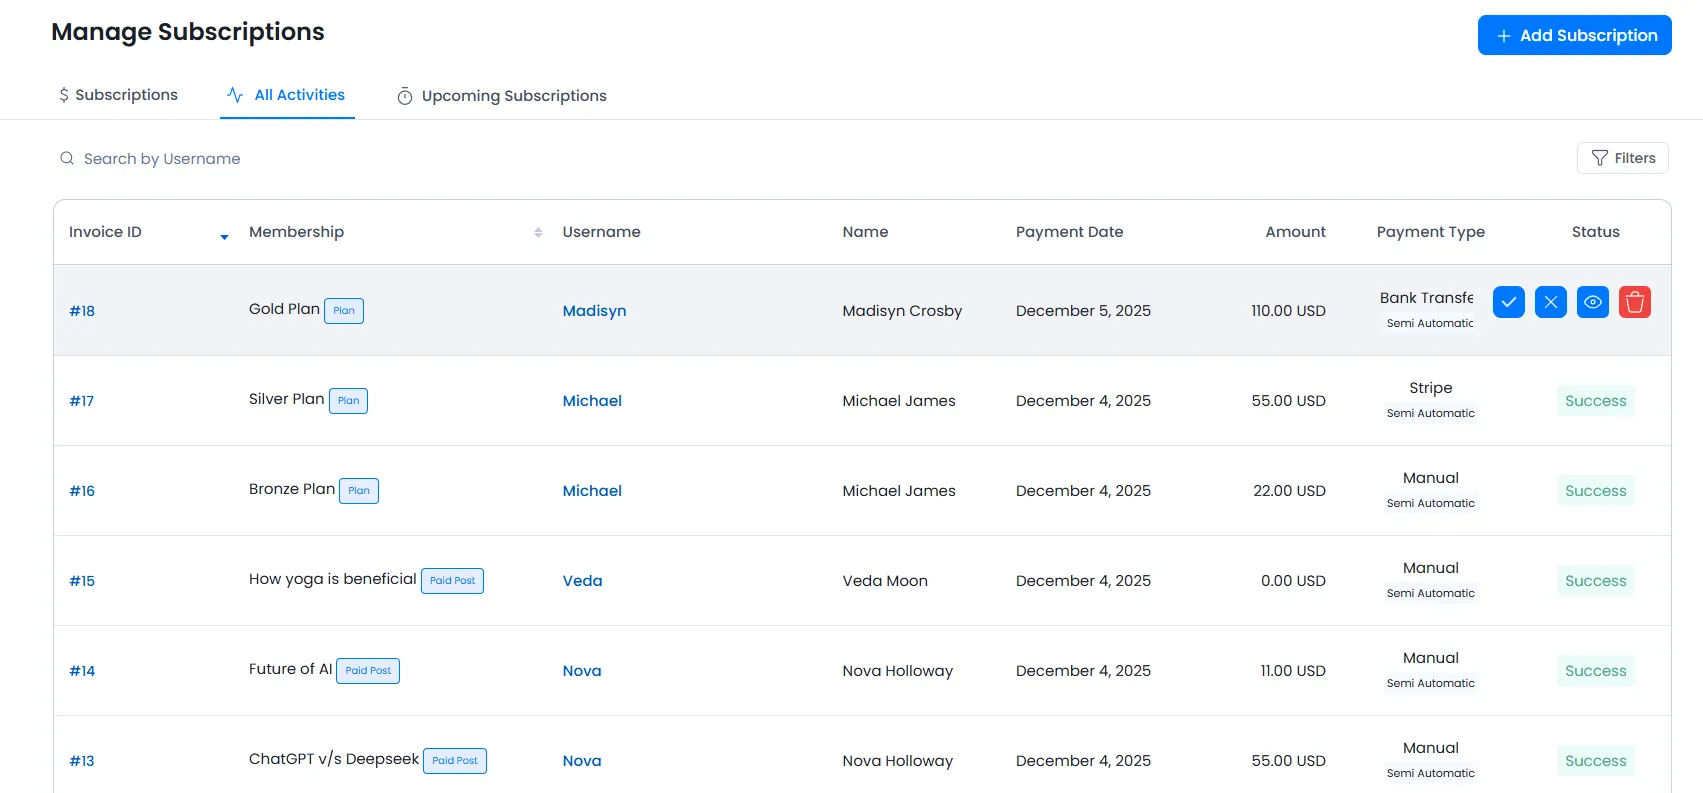Open invoice #14 link

pos(82,671)
